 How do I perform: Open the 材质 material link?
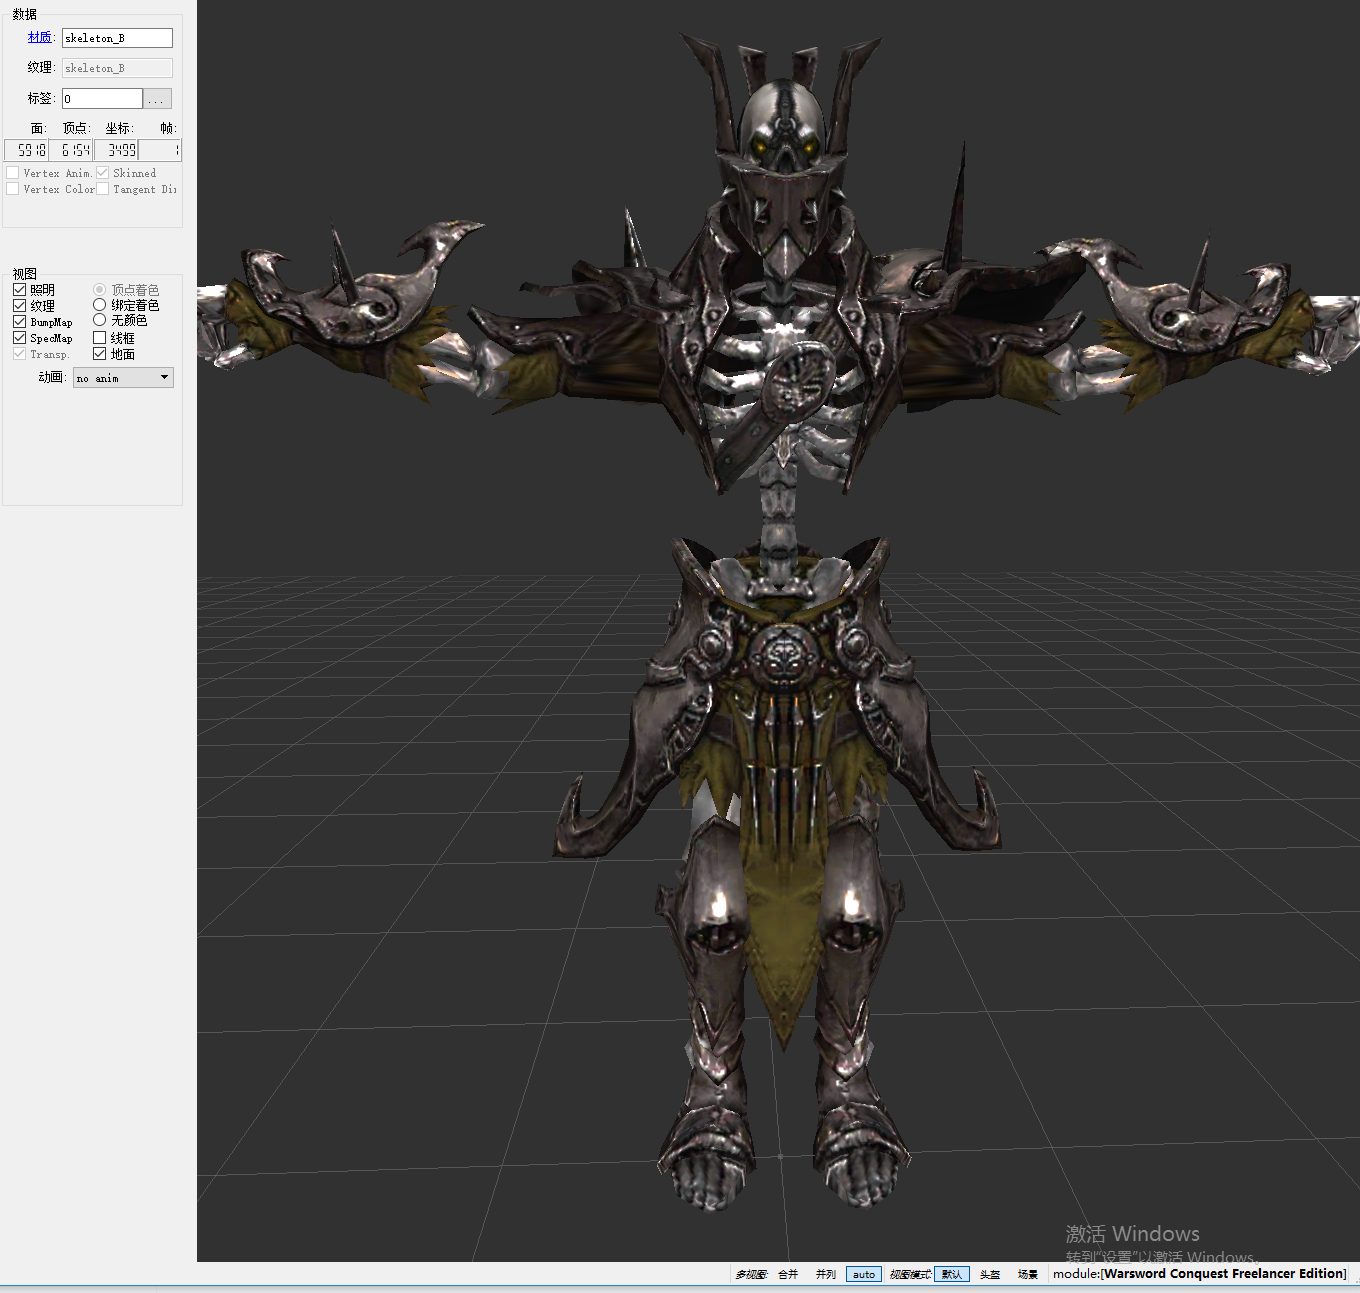click(39, 37)
